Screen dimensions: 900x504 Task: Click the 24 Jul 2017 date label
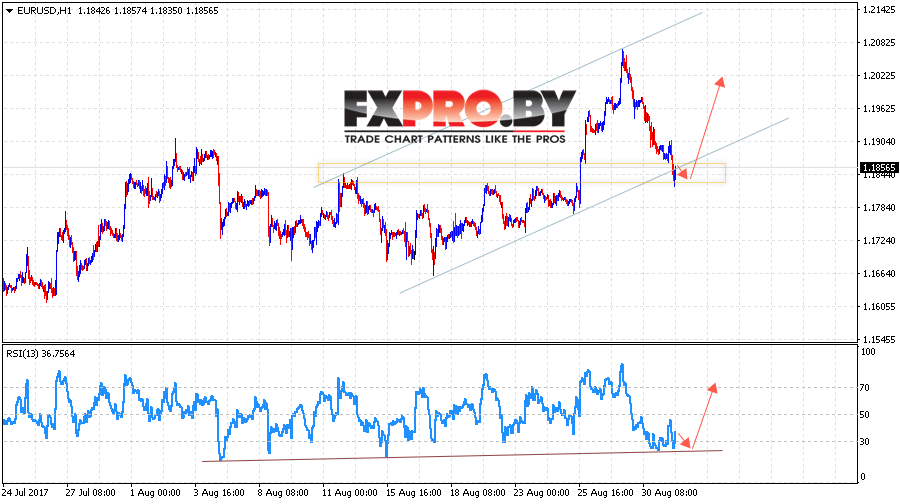coord(25,493)
